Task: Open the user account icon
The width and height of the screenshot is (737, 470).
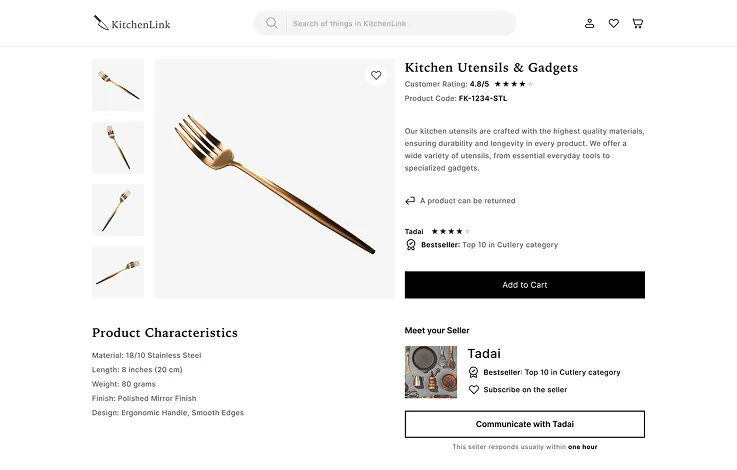Action: coord(590,23)
